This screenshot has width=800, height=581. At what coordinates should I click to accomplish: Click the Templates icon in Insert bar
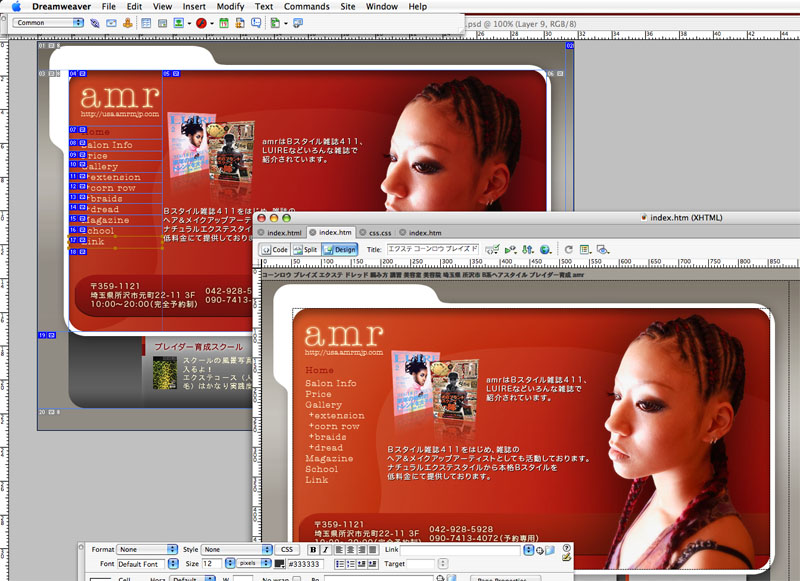(x=275, y=23)
